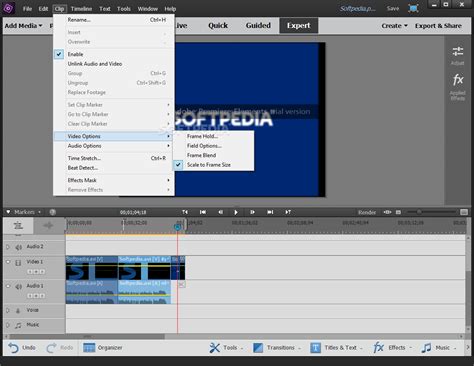Toggle Video 1 track filmstrip icon

[x=18, y=263]
